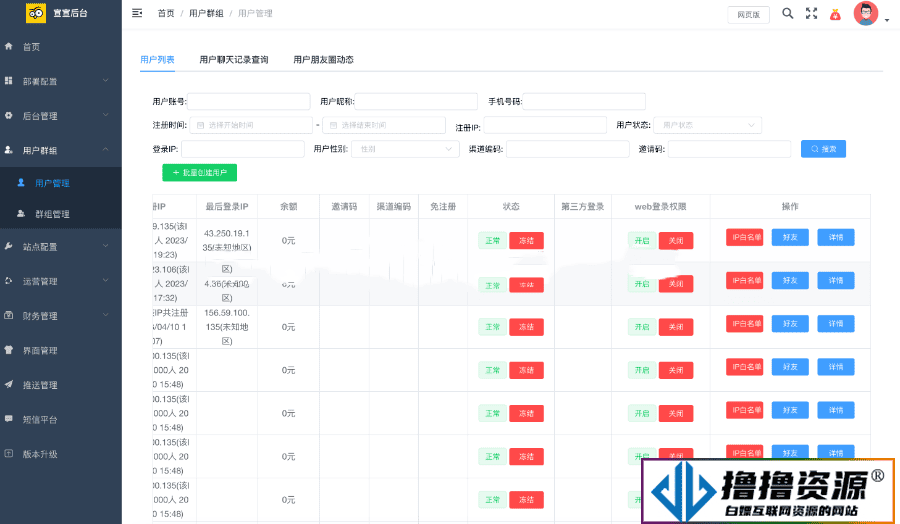Click the icon beside 运营管理

click(x=9, y=281)
